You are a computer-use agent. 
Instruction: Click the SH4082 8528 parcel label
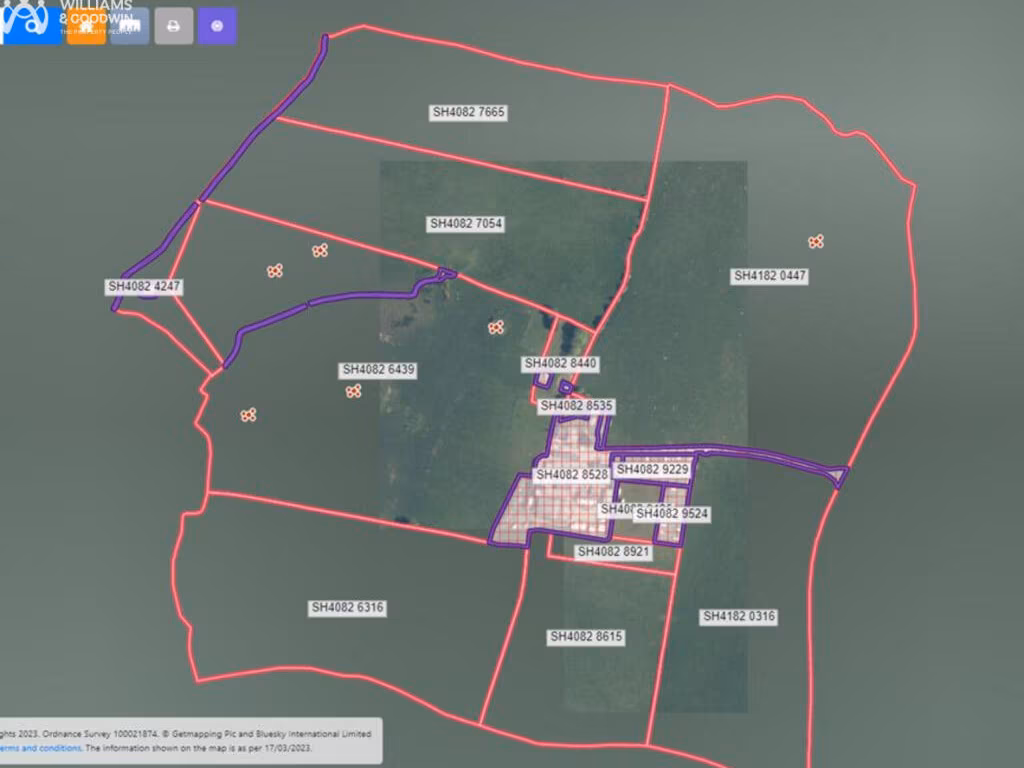[571, 475]
